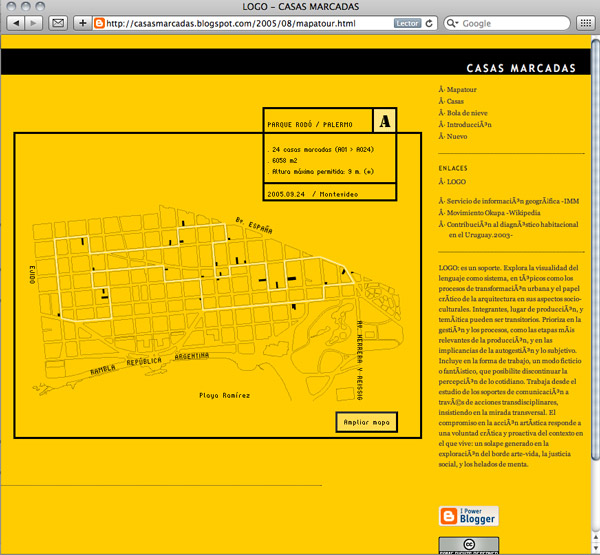Open the Nuevo link
Image resolution: width=600 pixels, height=555 pixels.
point(457,136)
